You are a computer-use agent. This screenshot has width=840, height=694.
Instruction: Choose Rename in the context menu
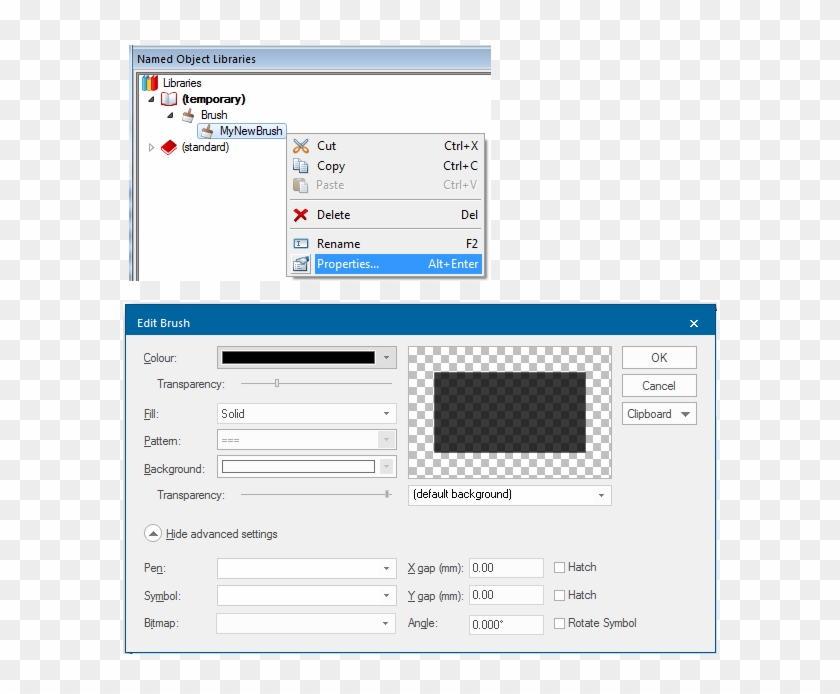point(337,243)
